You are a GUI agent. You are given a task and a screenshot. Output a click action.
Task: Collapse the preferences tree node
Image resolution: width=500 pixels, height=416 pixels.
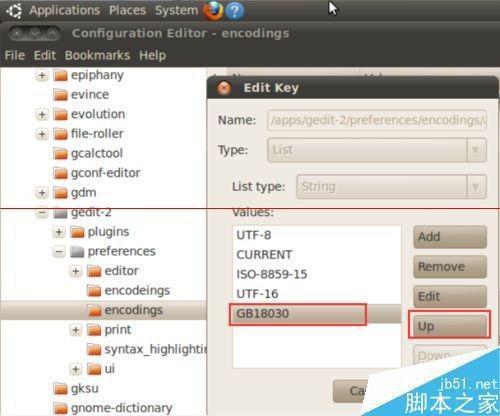pyautogui.click(x=59, y=251)
